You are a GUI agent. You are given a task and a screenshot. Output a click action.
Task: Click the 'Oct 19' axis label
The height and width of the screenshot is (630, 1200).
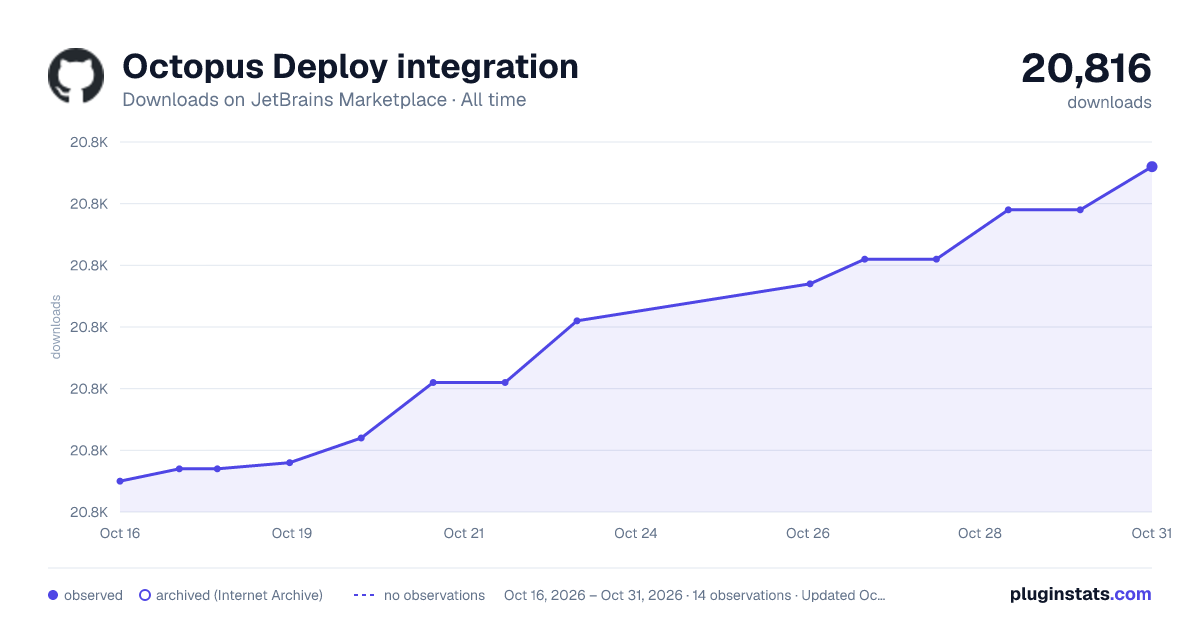(292, 533)
